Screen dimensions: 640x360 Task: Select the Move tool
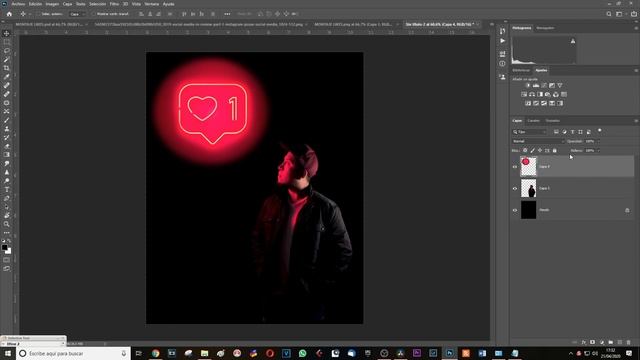coord(7,33)
